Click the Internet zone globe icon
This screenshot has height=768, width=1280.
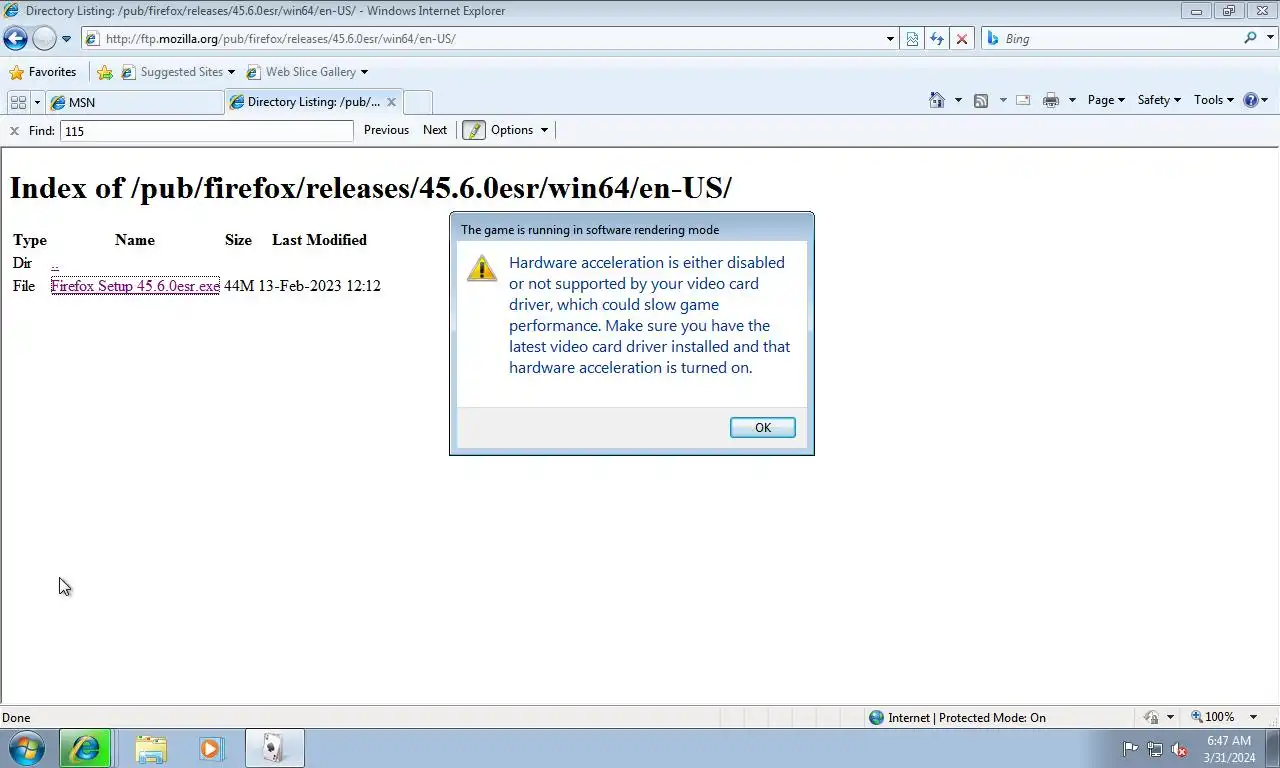[876, 717]
